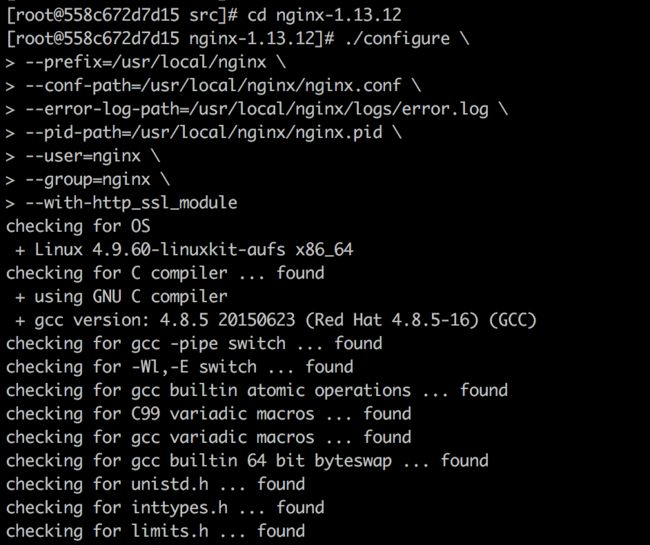
Task: Select the --pid-path nginx.pid line
Action: point(204,133)
